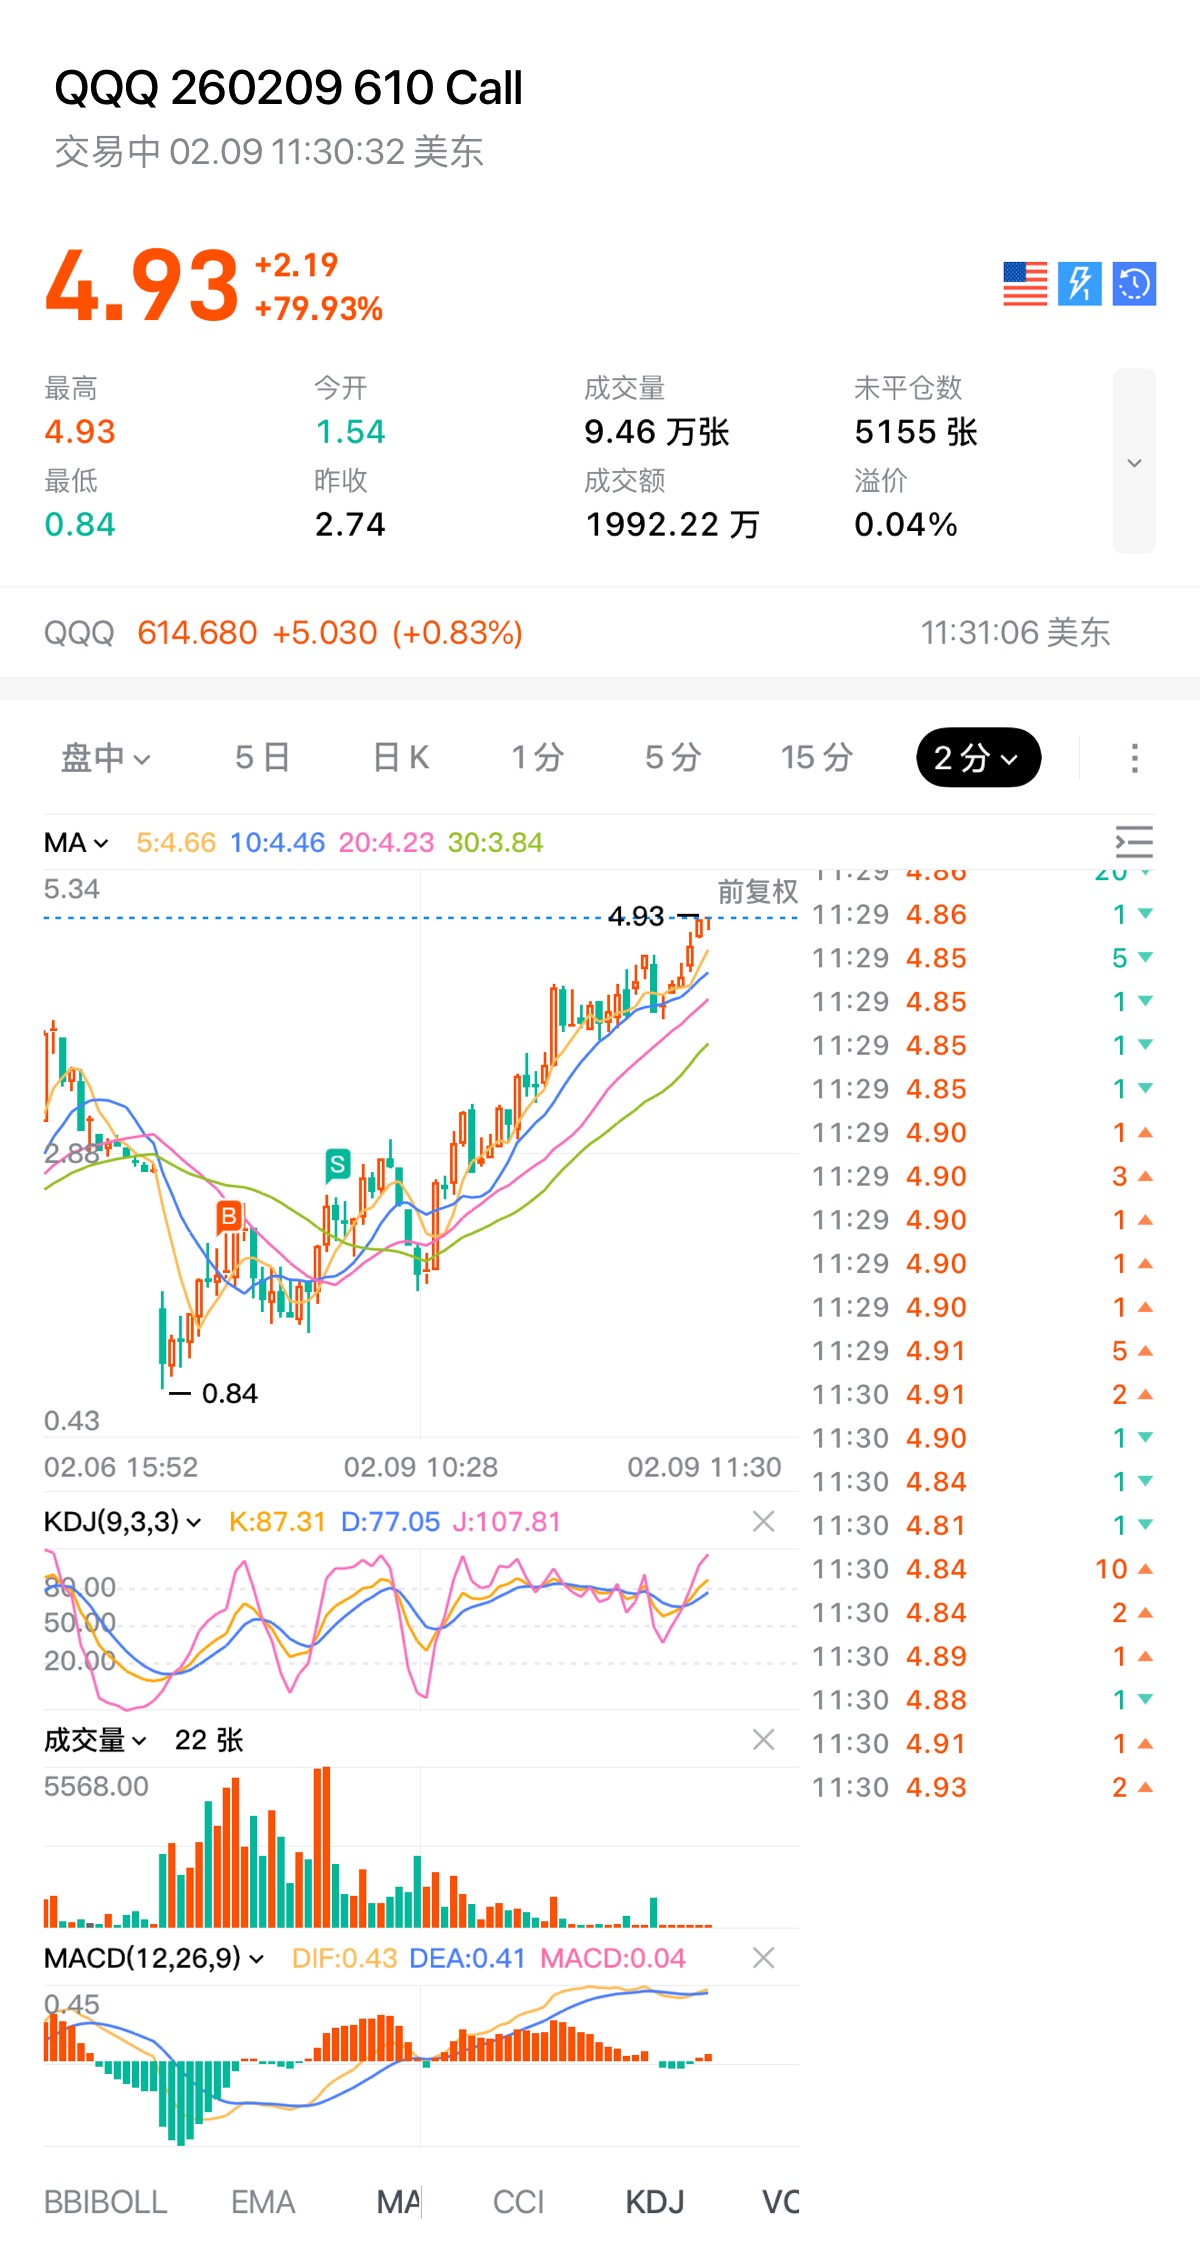Open the blue history clock icon

1134,284
